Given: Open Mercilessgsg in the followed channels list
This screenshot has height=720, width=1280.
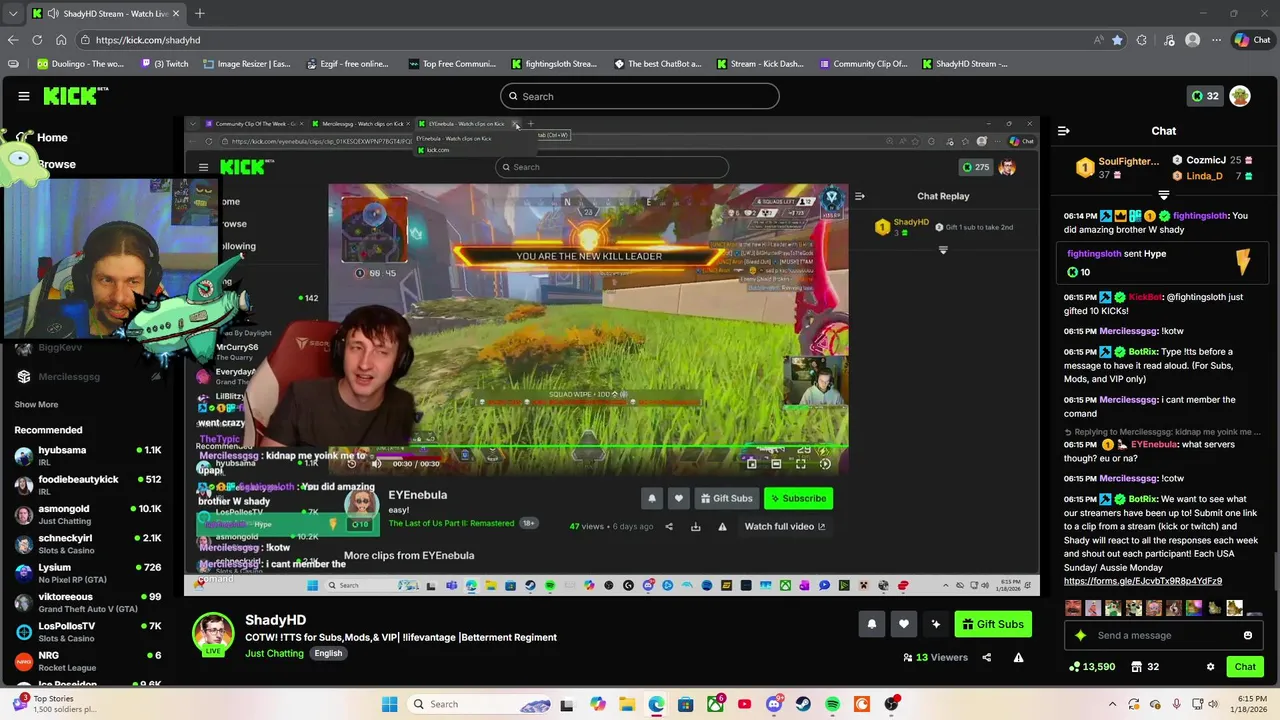Looking at the screenshot, I should 88,377.
